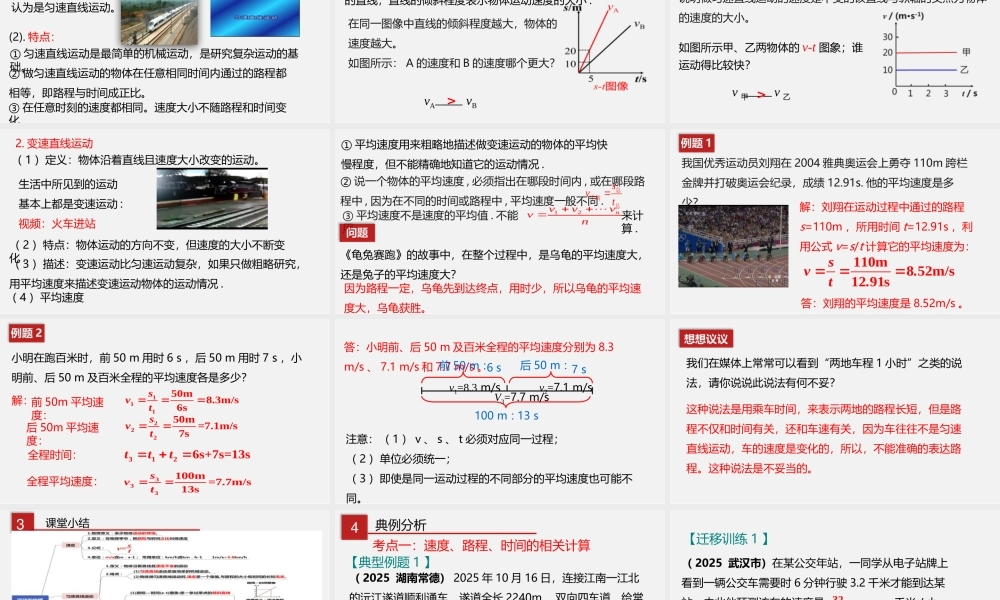Image resolution: width=1000 pixels, height=600 pixels.
Task: Open the 例题 2 slide about 小明 running
Action: pyautogui.click(x=165, y=411)
